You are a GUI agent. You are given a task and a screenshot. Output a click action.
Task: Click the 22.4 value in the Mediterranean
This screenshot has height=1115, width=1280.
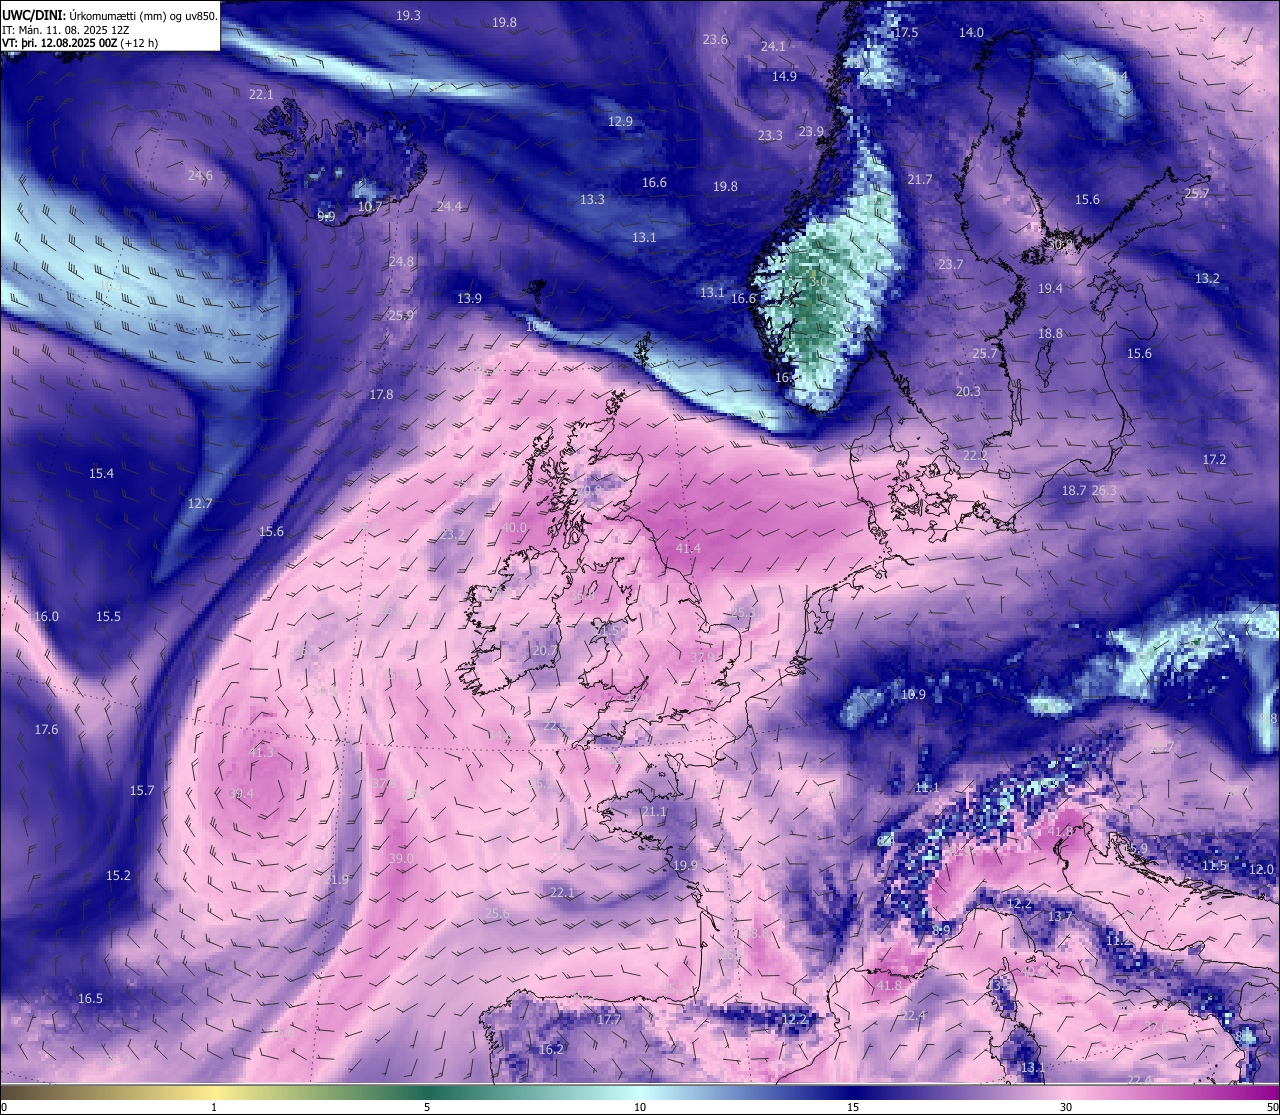[x=914, y=1015]
